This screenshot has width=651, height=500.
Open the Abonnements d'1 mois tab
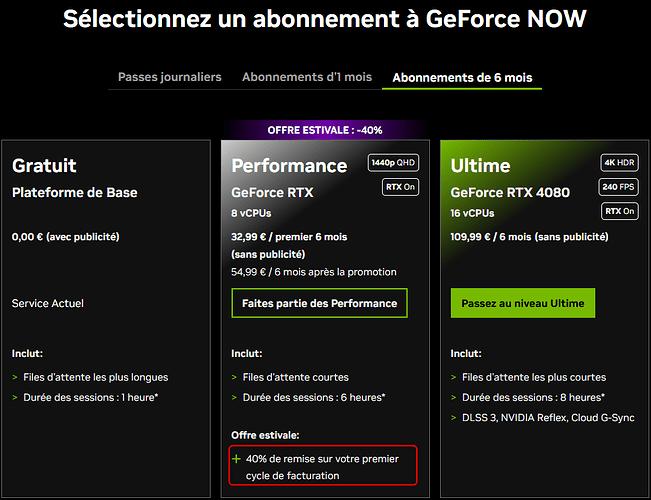pos(307,77)
